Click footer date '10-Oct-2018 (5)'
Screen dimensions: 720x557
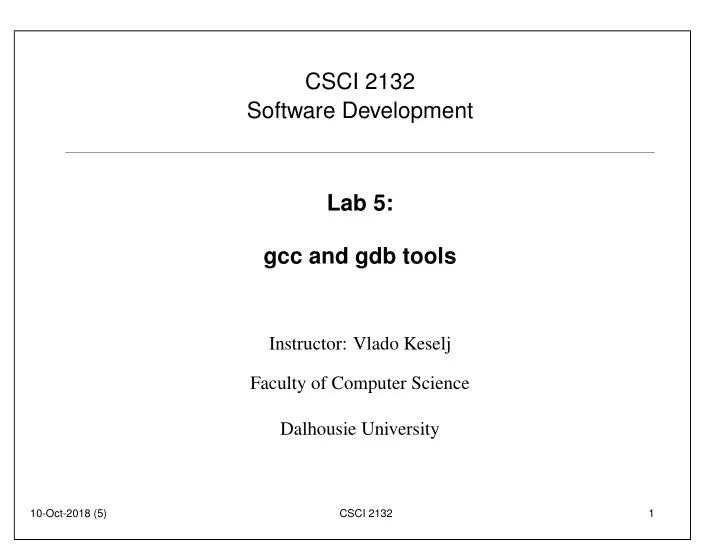[68, 513]
